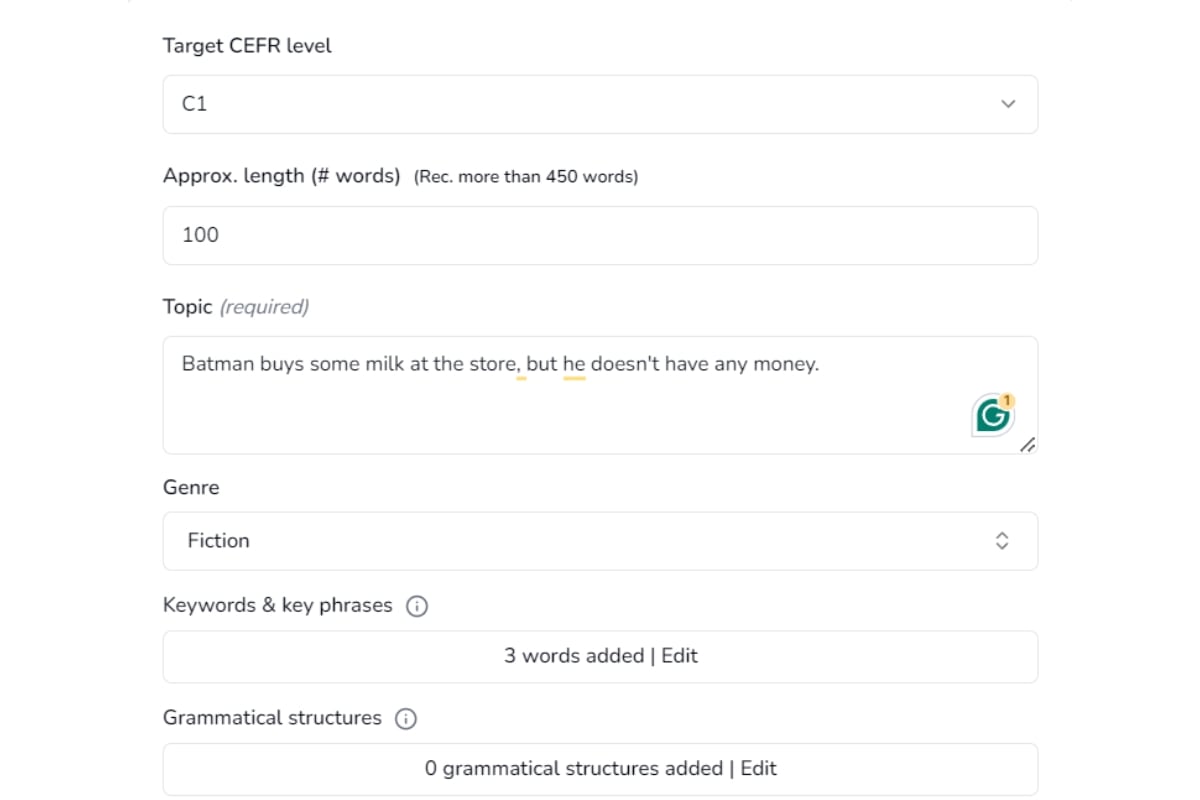Edit the 3 added keywords
The width and height of the screenshot is (1200, 800).
(x=677, y=656)
